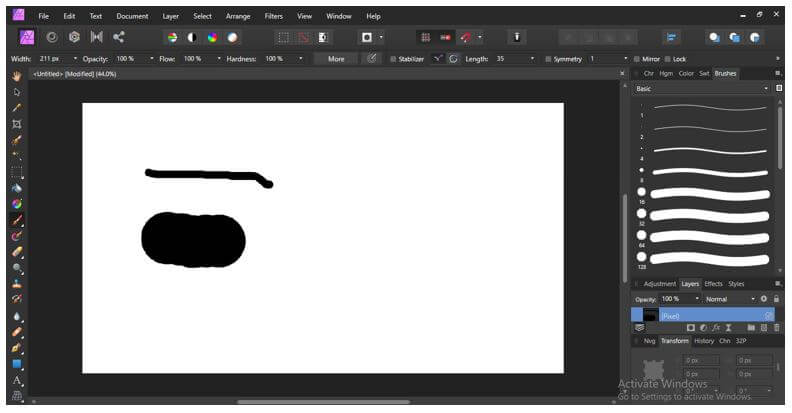This screenshot has height=413, width=792.
Task: Toggle the rope stabilizer mode button
Action: point(438,59)
